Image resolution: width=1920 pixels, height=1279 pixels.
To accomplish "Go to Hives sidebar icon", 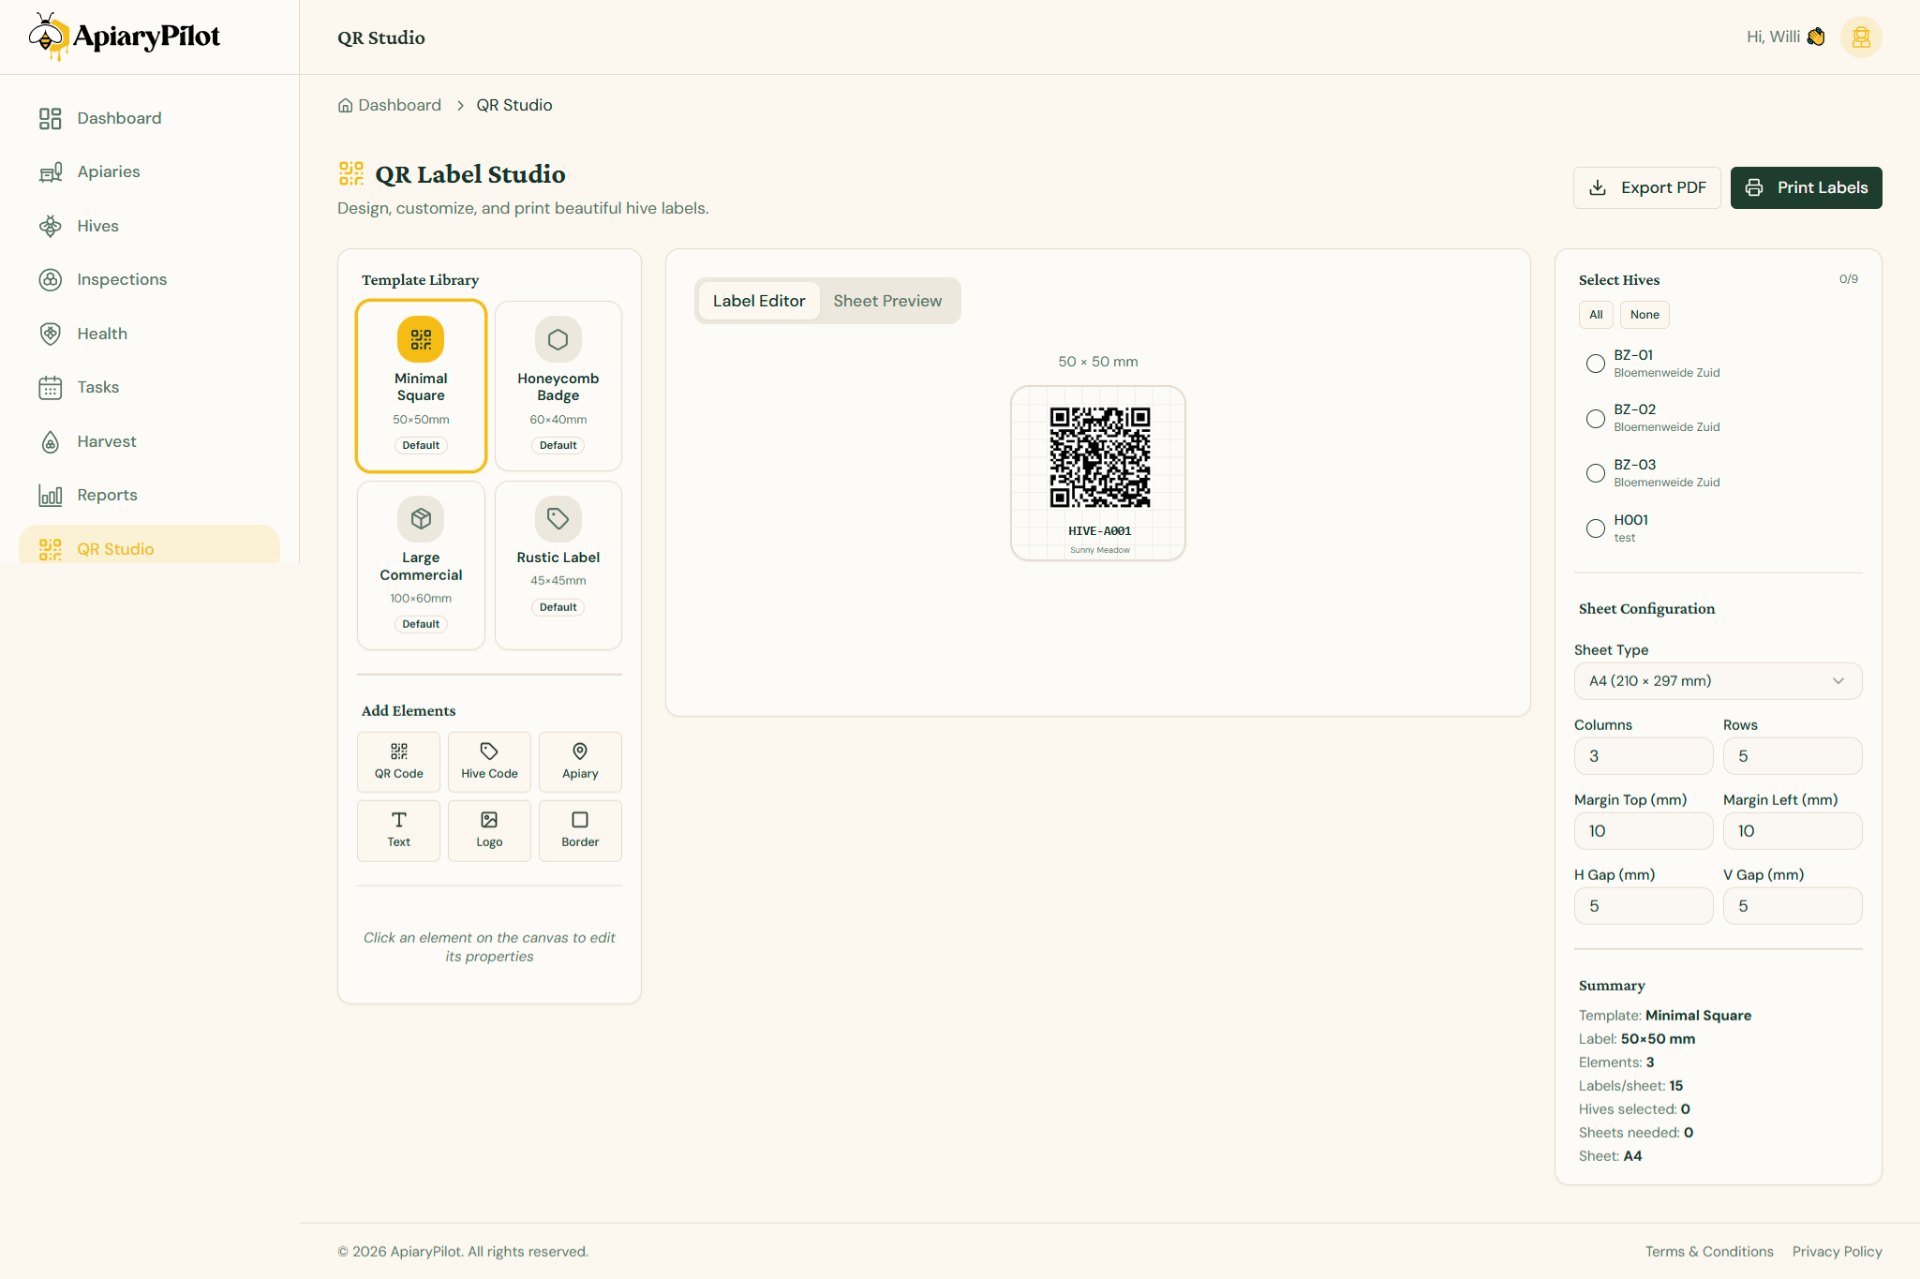I will [50, 226].
